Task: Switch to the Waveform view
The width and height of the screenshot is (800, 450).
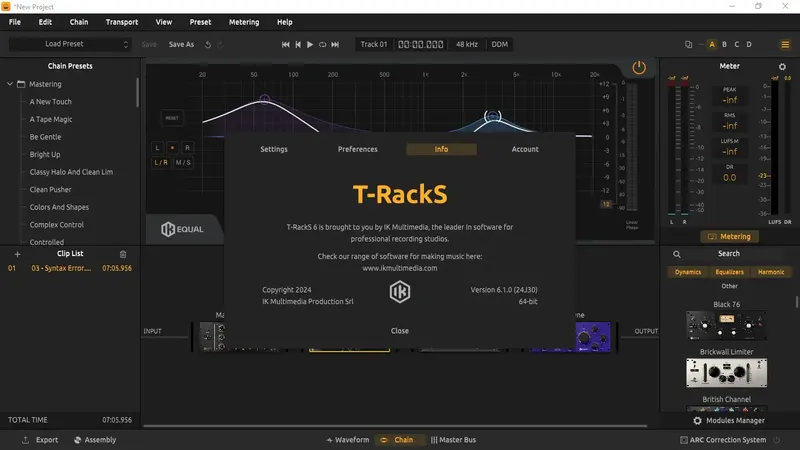Action: (347, 440)
